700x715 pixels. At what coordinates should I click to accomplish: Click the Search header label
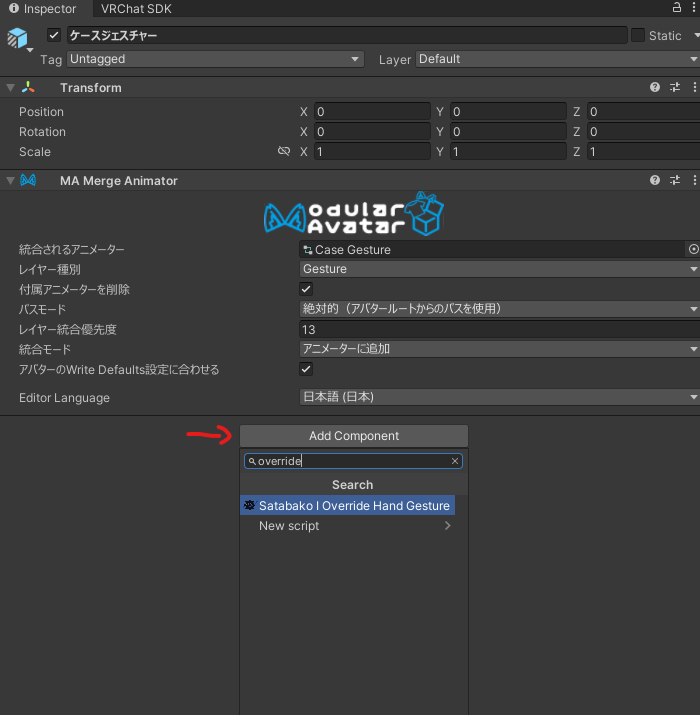353,485
